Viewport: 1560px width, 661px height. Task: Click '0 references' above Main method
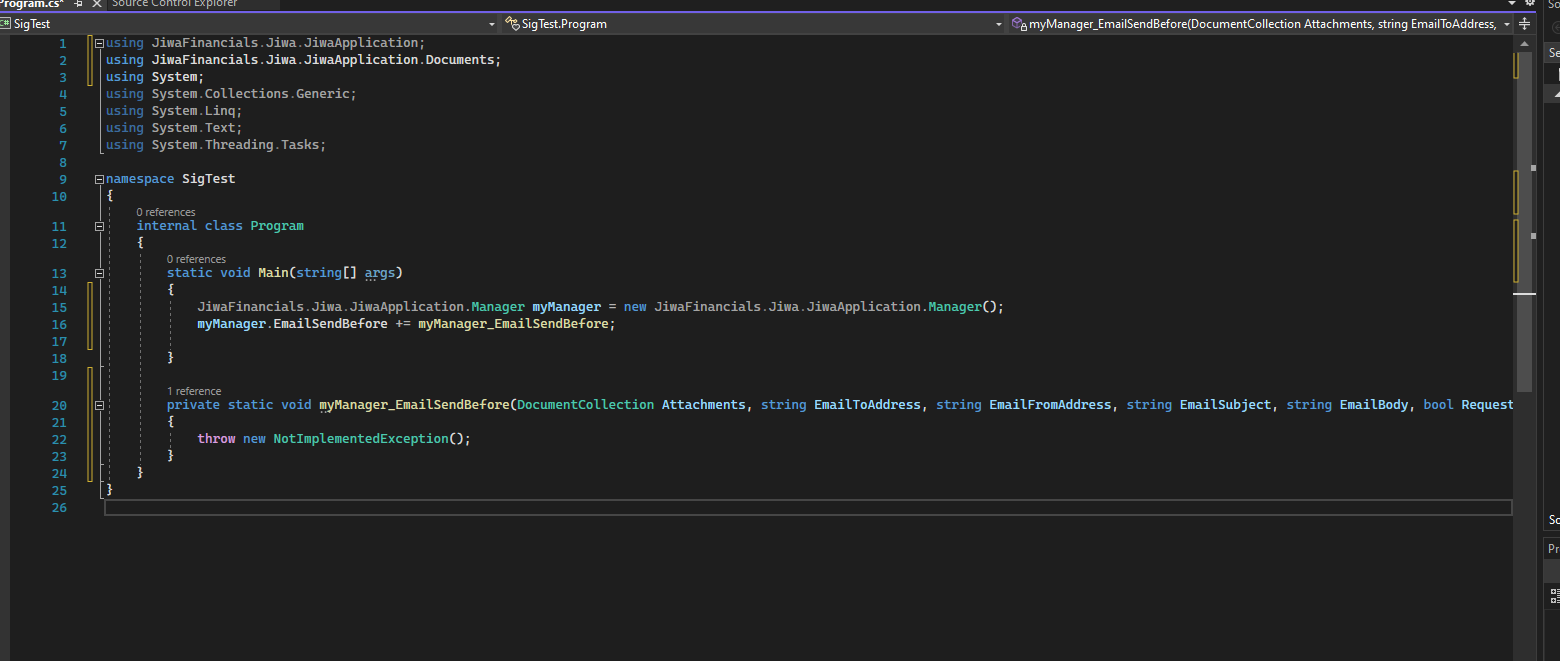point(196,259)
